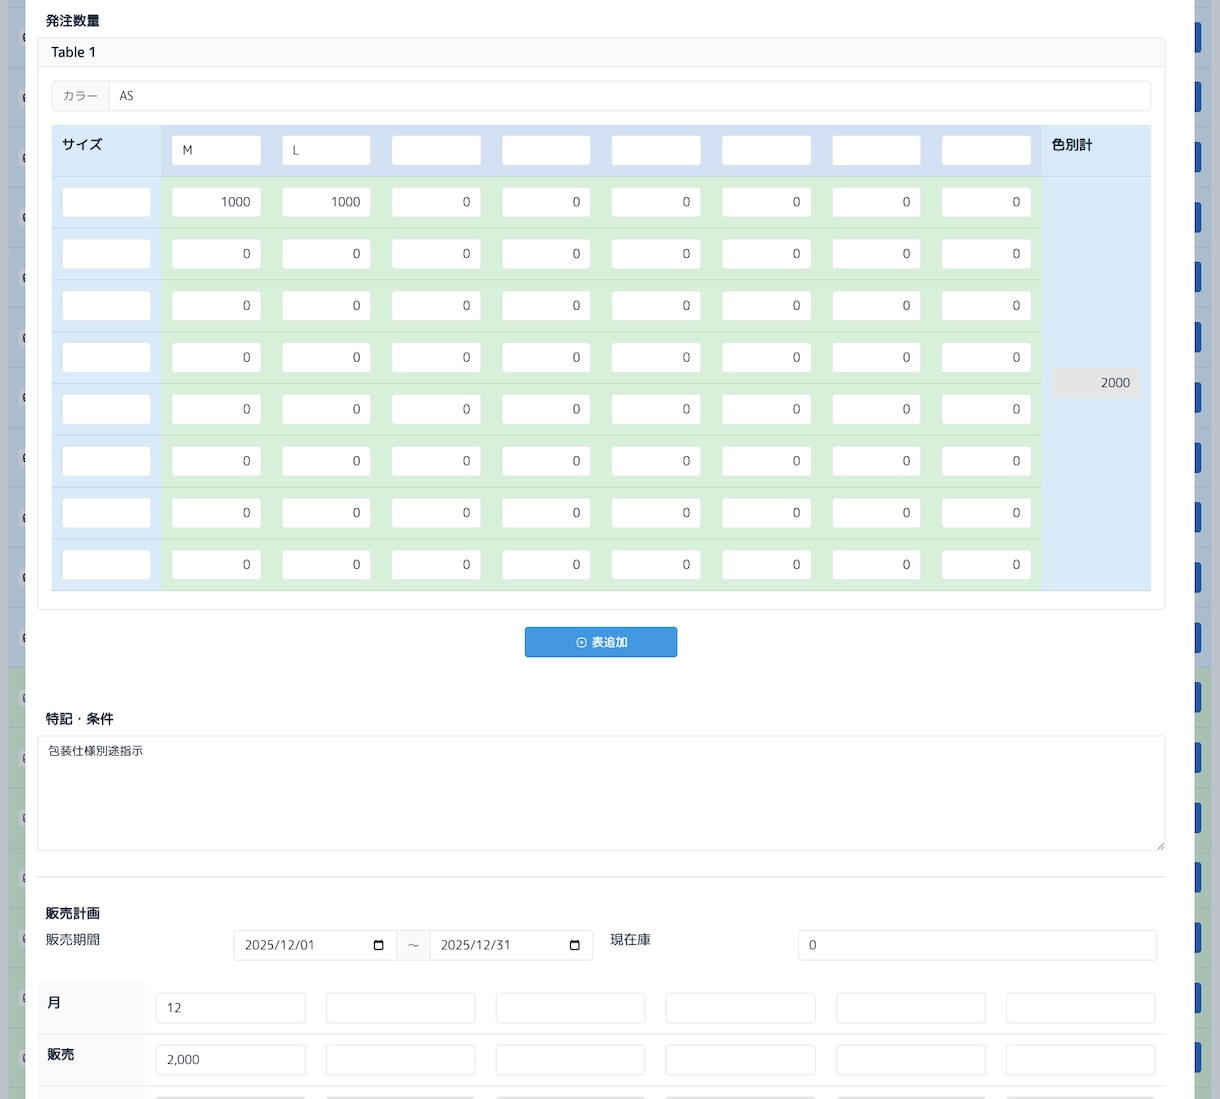Click the 特記・条件 textarea with 包装仕様別途指示

[601, 793]
